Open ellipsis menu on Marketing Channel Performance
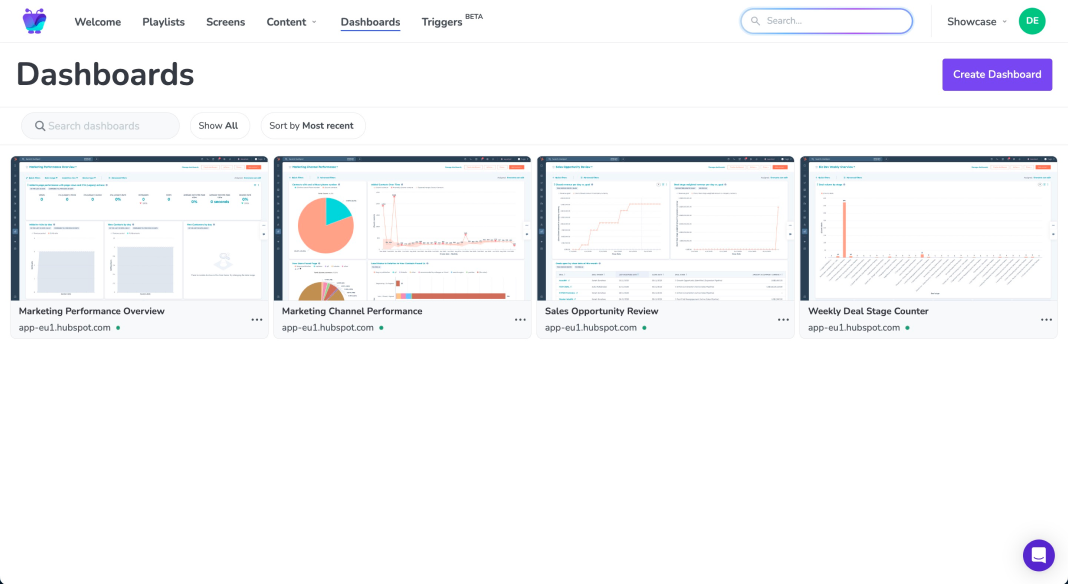Image resolution: width=1068 pixels, height=584 pixels. click(x=520, y=319)
